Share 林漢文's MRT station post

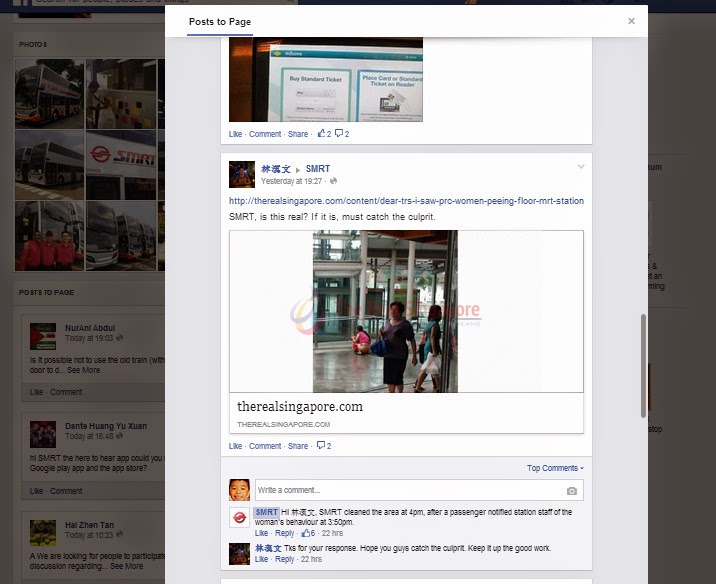click(298, 446)
